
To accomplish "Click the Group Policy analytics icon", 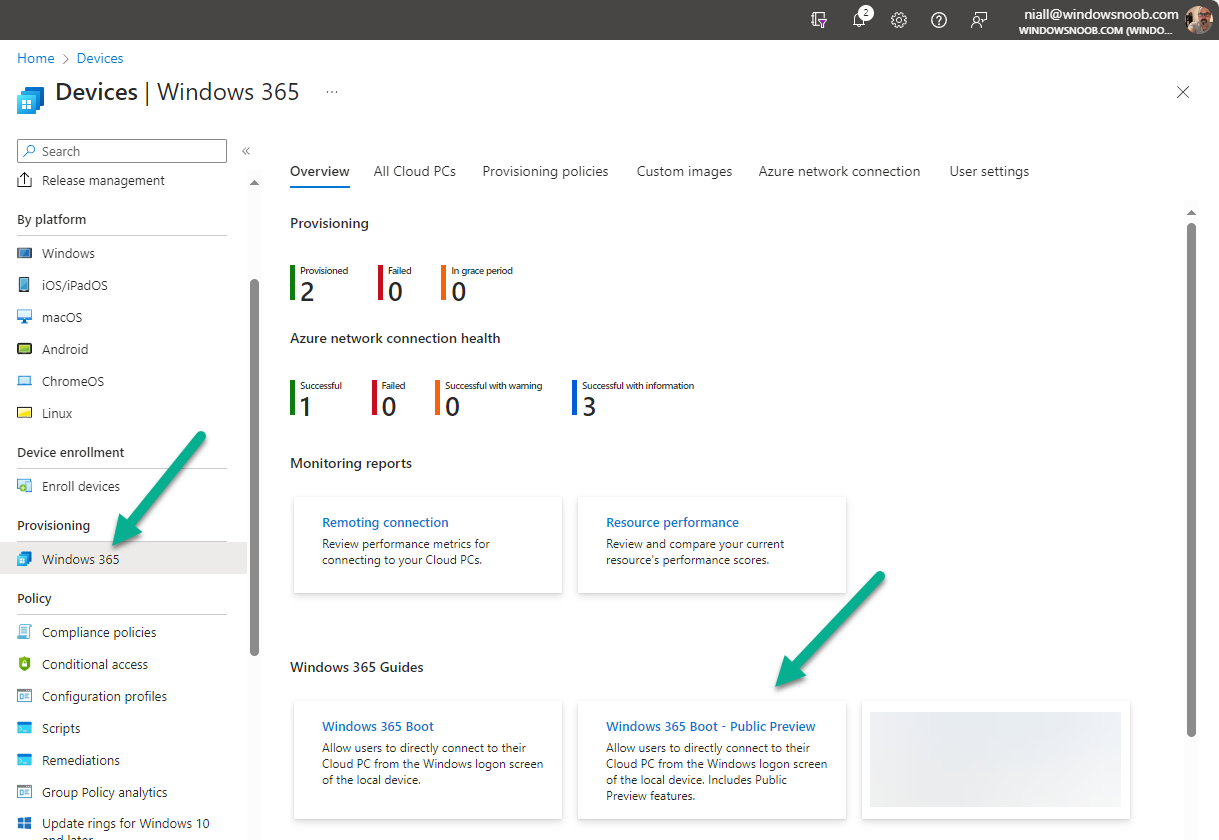I will (25, 792).
